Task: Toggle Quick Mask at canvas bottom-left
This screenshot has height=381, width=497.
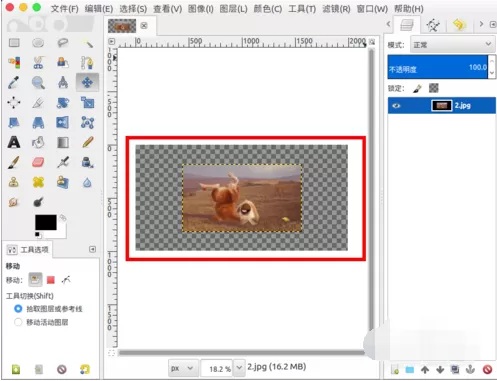Action: 111,353
